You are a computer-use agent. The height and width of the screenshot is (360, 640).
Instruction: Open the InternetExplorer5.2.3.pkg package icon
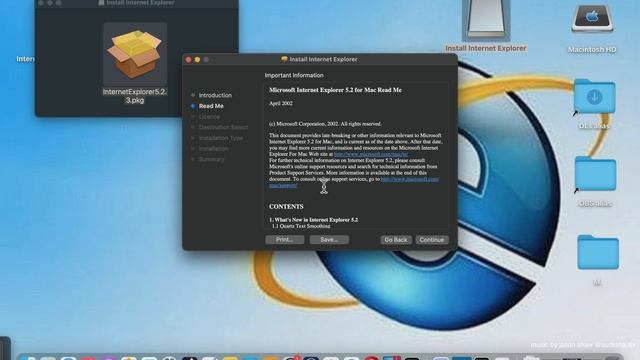[135, 54]
